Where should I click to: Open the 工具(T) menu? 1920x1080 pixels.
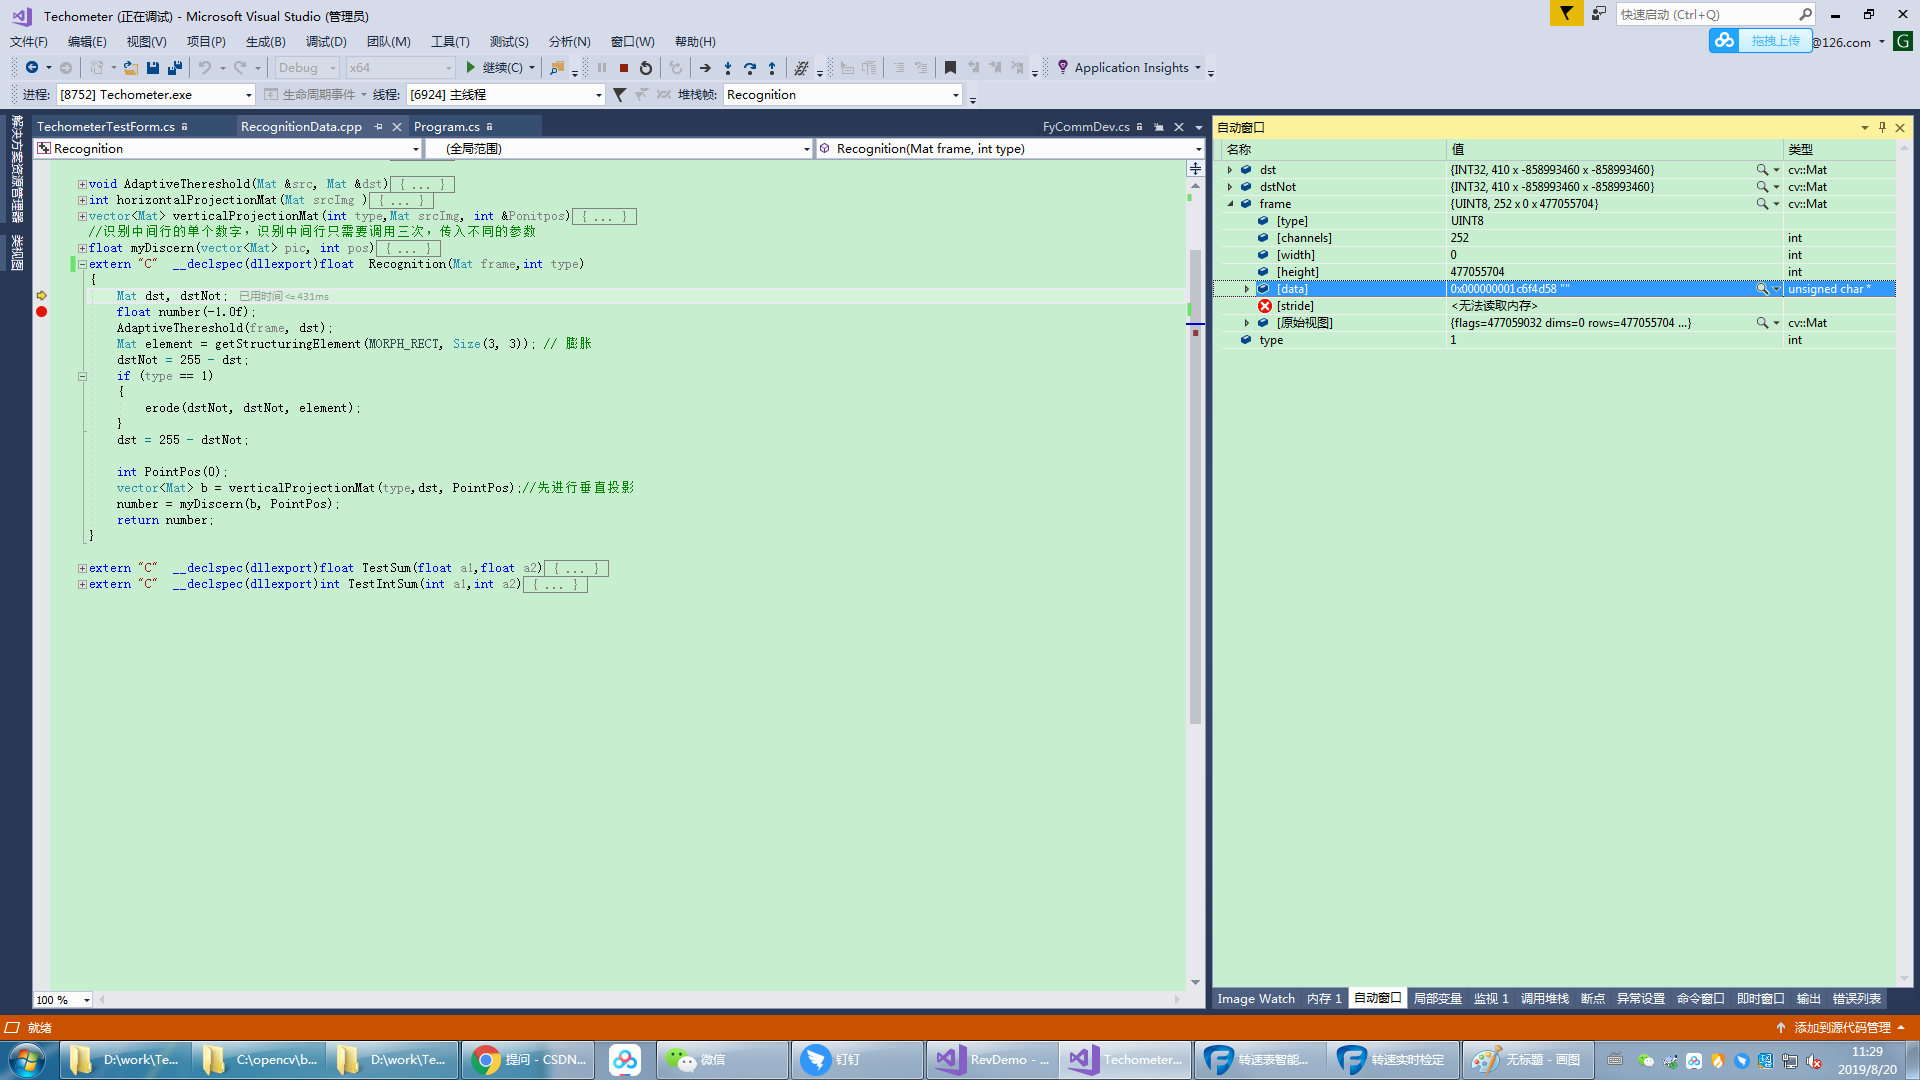coord(450,41)
